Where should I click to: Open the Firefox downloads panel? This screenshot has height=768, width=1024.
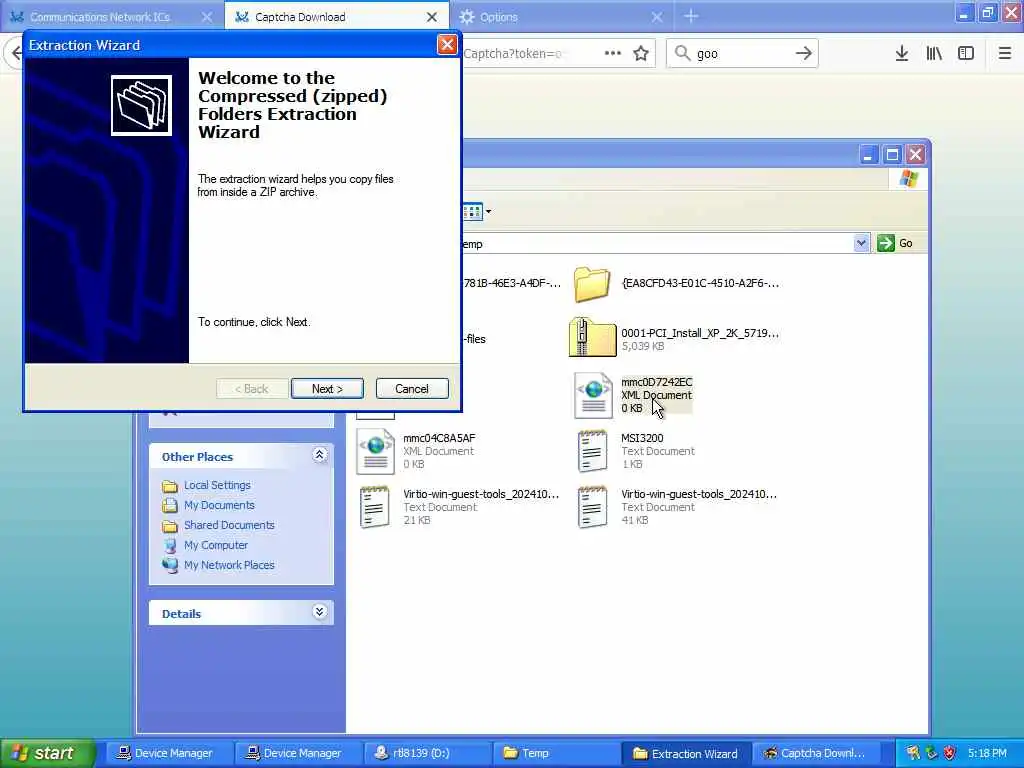tap(902, 53)
